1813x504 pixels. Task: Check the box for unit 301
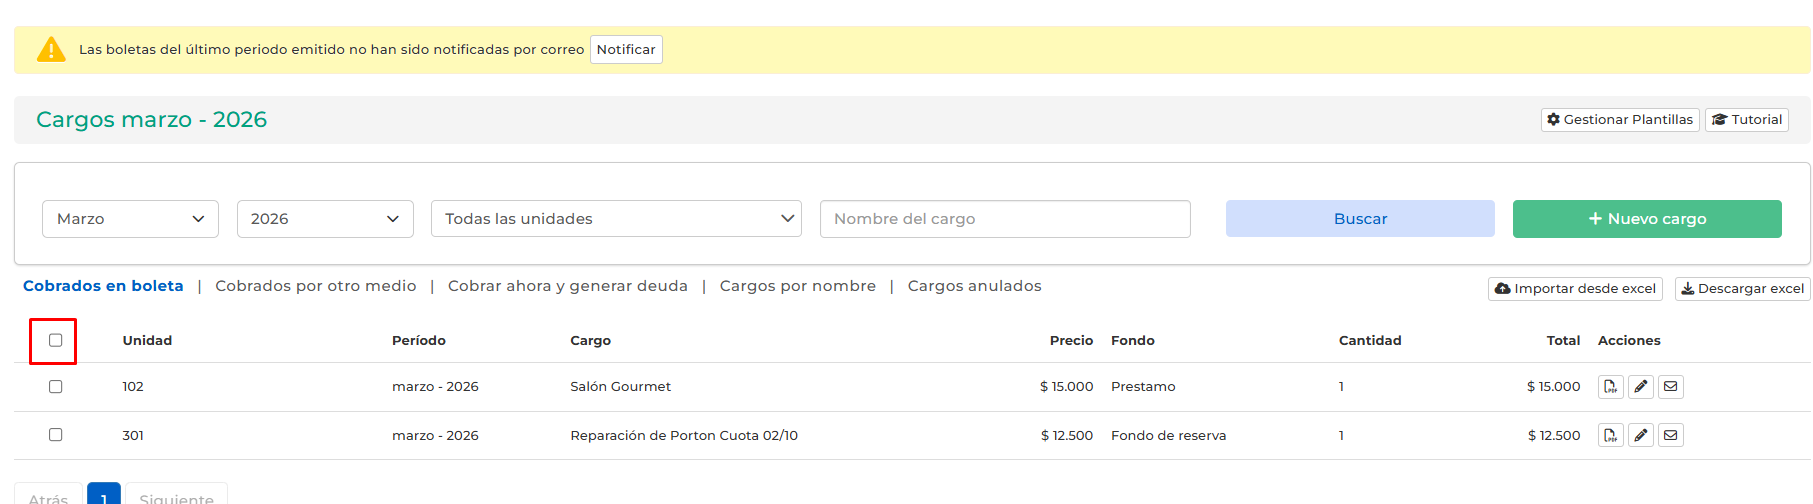tap(56, 435)
